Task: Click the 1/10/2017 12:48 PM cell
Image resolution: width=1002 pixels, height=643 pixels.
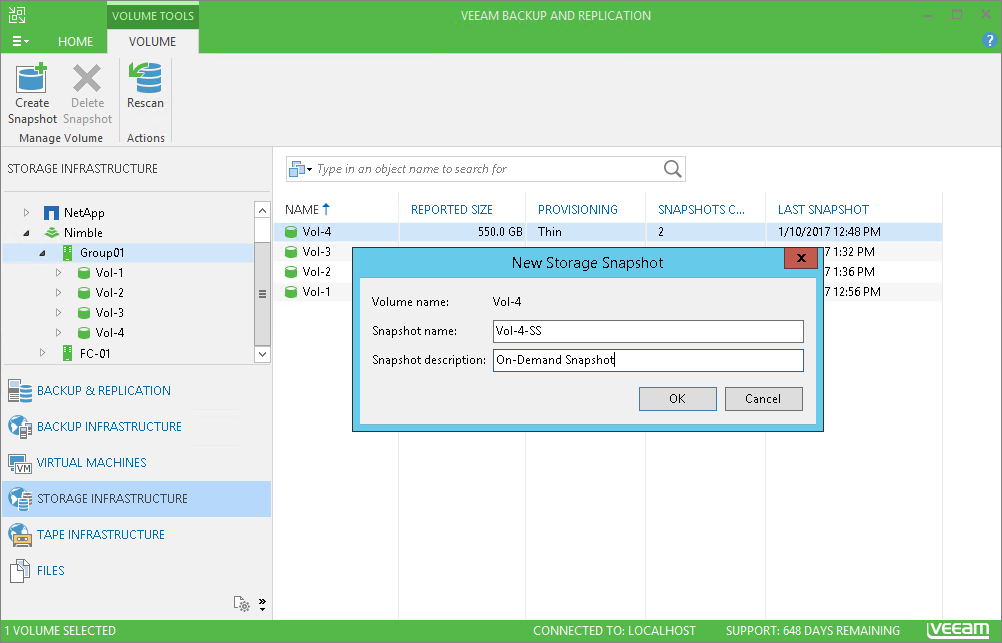Action: [829, 232]
